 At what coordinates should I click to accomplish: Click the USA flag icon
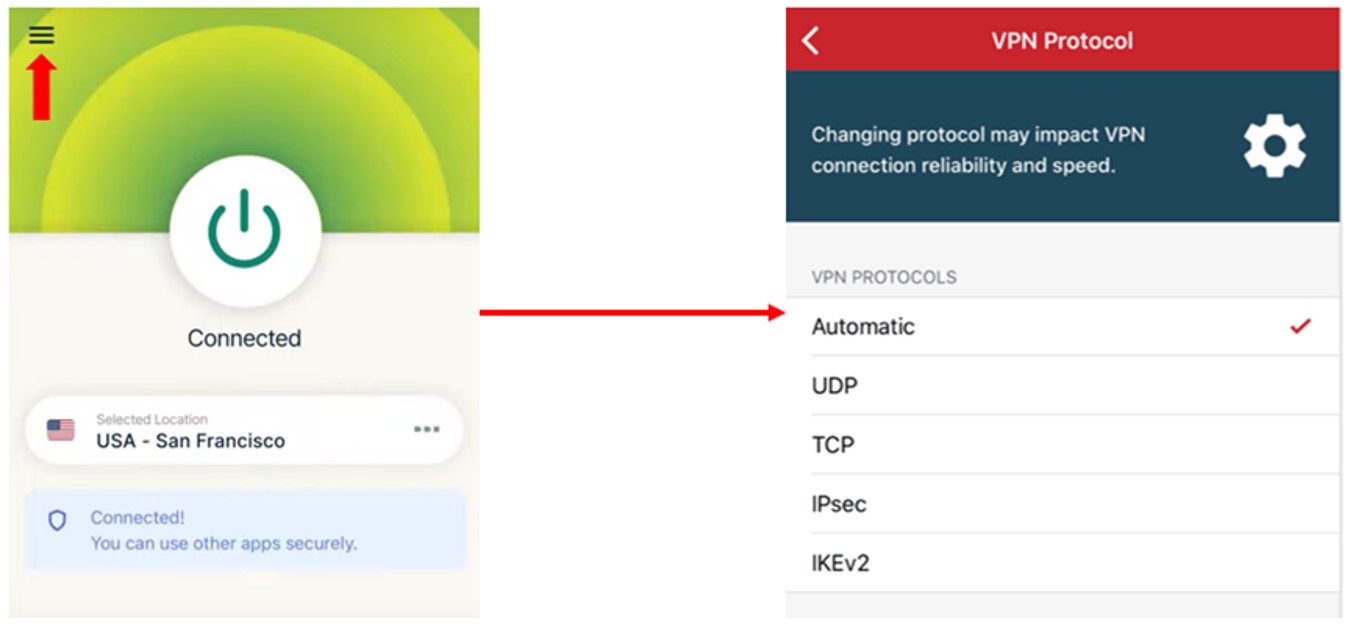click(60, 428)
